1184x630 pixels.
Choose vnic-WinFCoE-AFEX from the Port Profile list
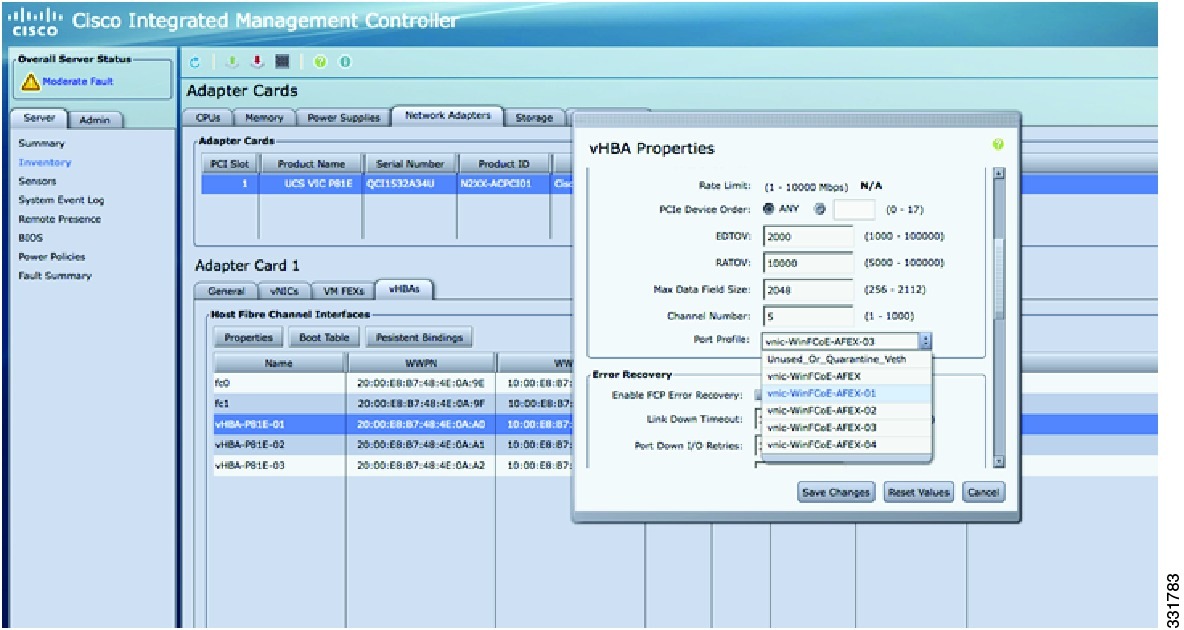tap(846, 376)
